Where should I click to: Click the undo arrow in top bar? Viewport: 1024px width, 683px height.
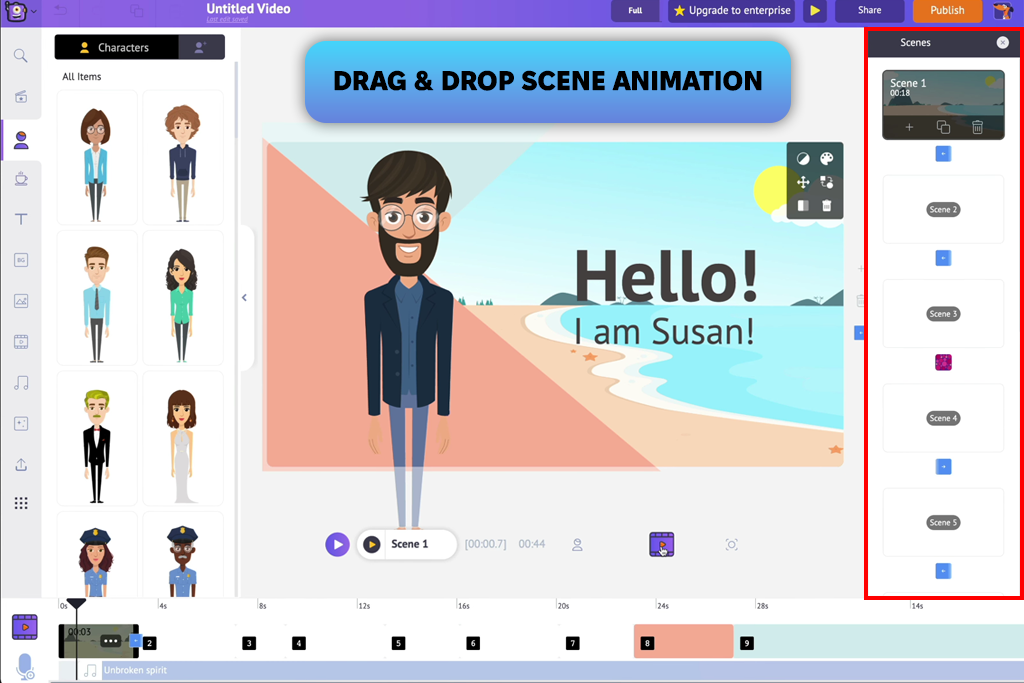60,10
